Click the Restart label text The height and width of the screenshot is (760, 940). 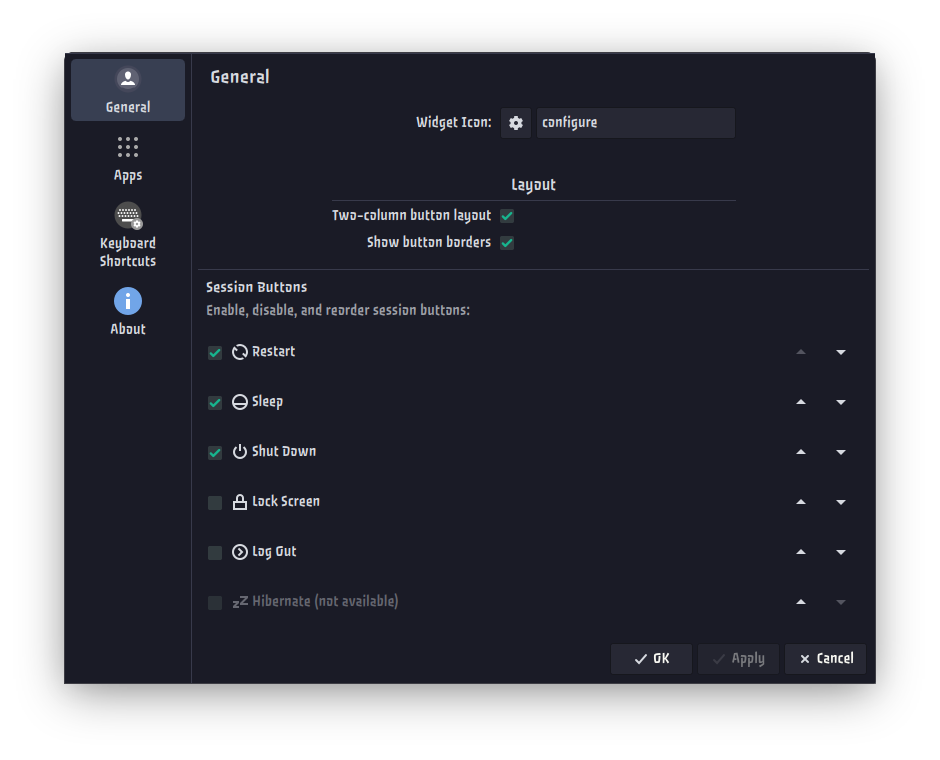(x=273, y=352)
